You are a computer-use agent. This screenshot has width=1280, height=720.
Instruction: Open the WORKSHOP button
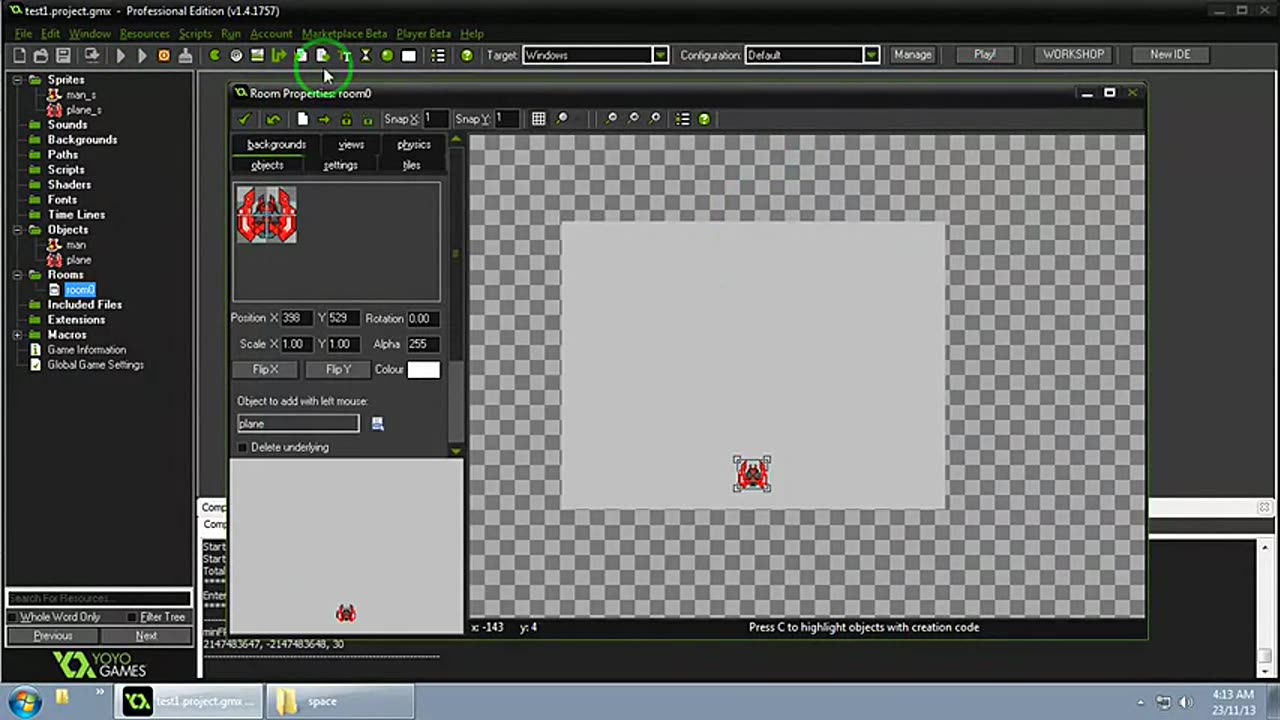coord(1074,55)
